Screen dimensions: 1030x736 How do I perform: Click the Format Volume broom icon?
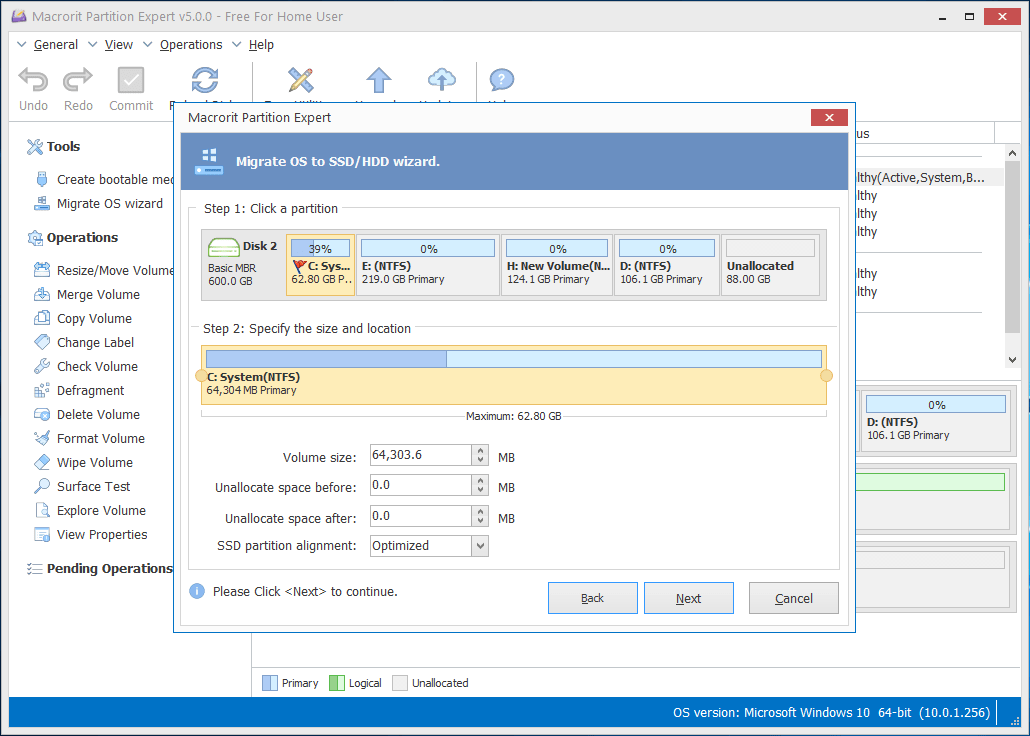[42, 438]
